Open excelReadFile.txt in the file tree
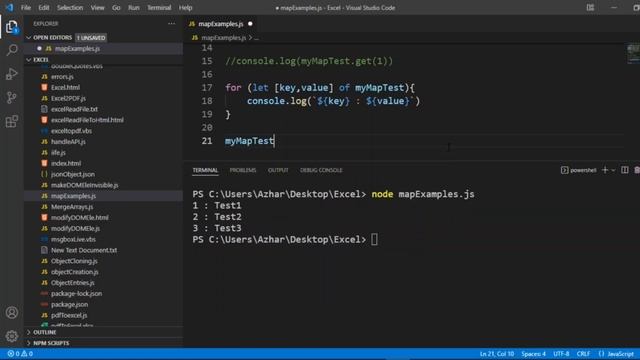This screenshot has height=360, width=640. [x=74, y=109]
